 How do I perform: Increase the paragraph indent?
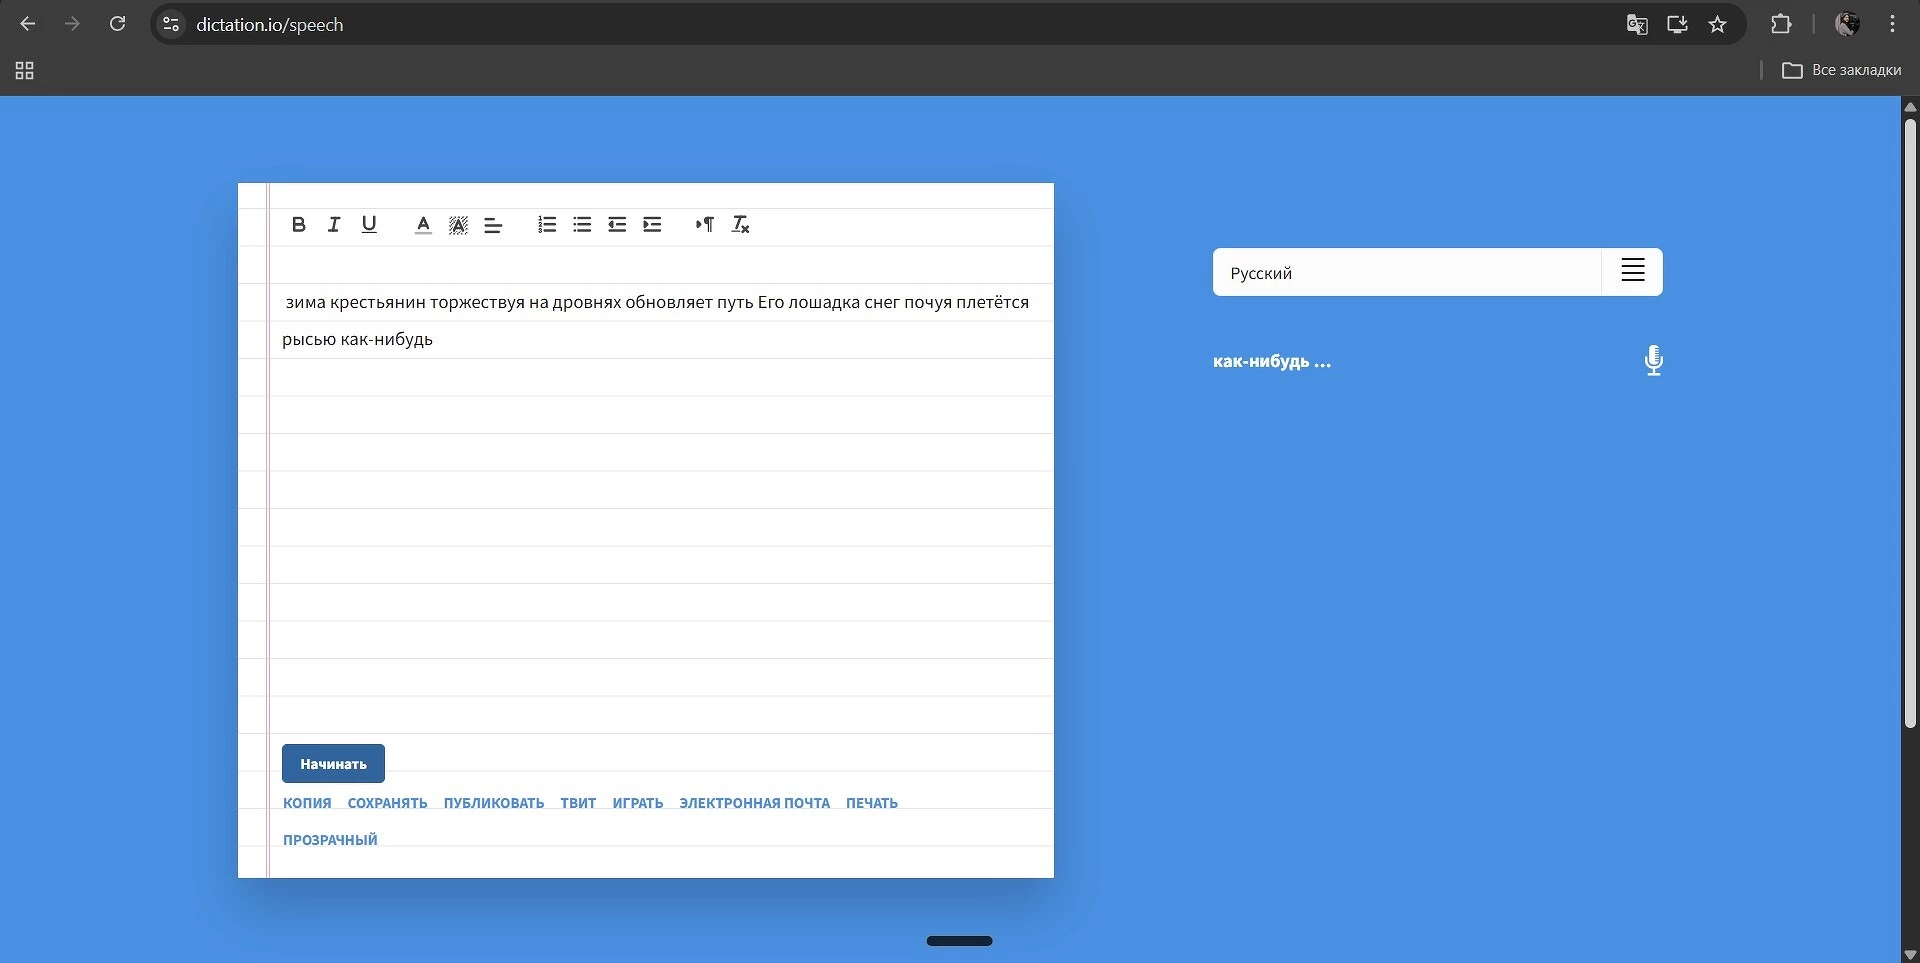[x=652, y=225]
